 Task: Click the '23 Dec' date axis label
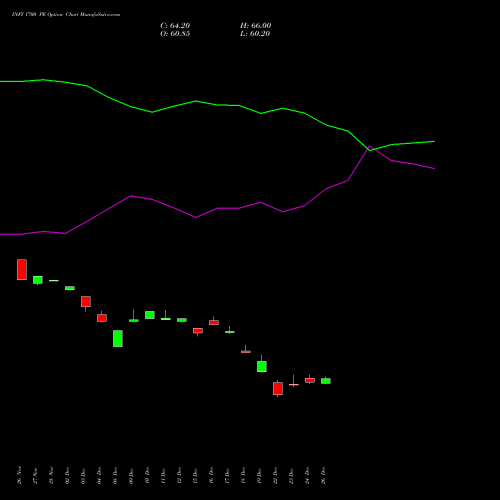tap(291, 475)
